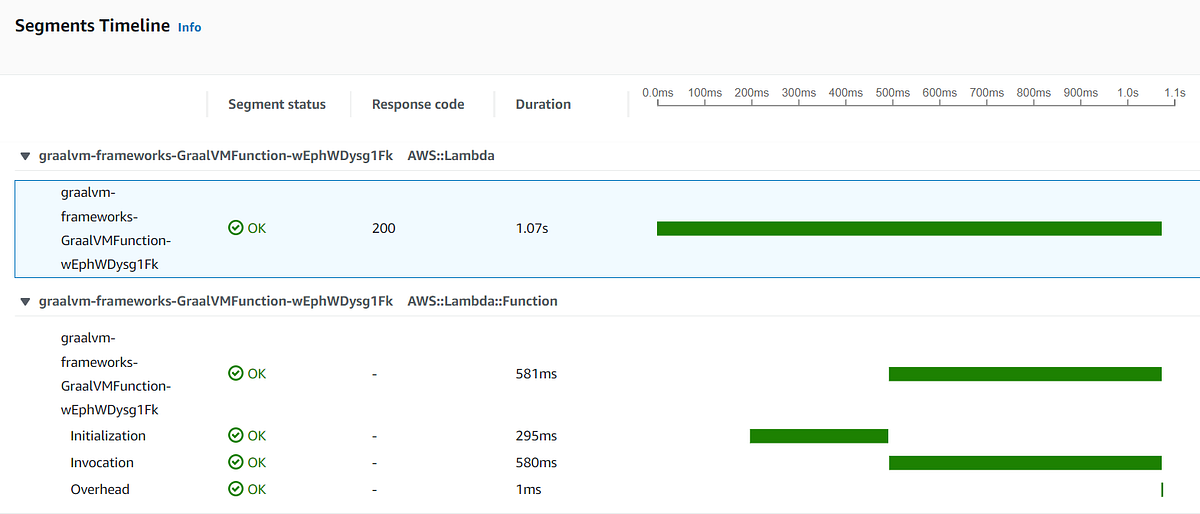The height and width of the screenshot is (514, 1200).
Task: Collapse the AWS::Lambda::Function segment group
Action: [25, 301]
